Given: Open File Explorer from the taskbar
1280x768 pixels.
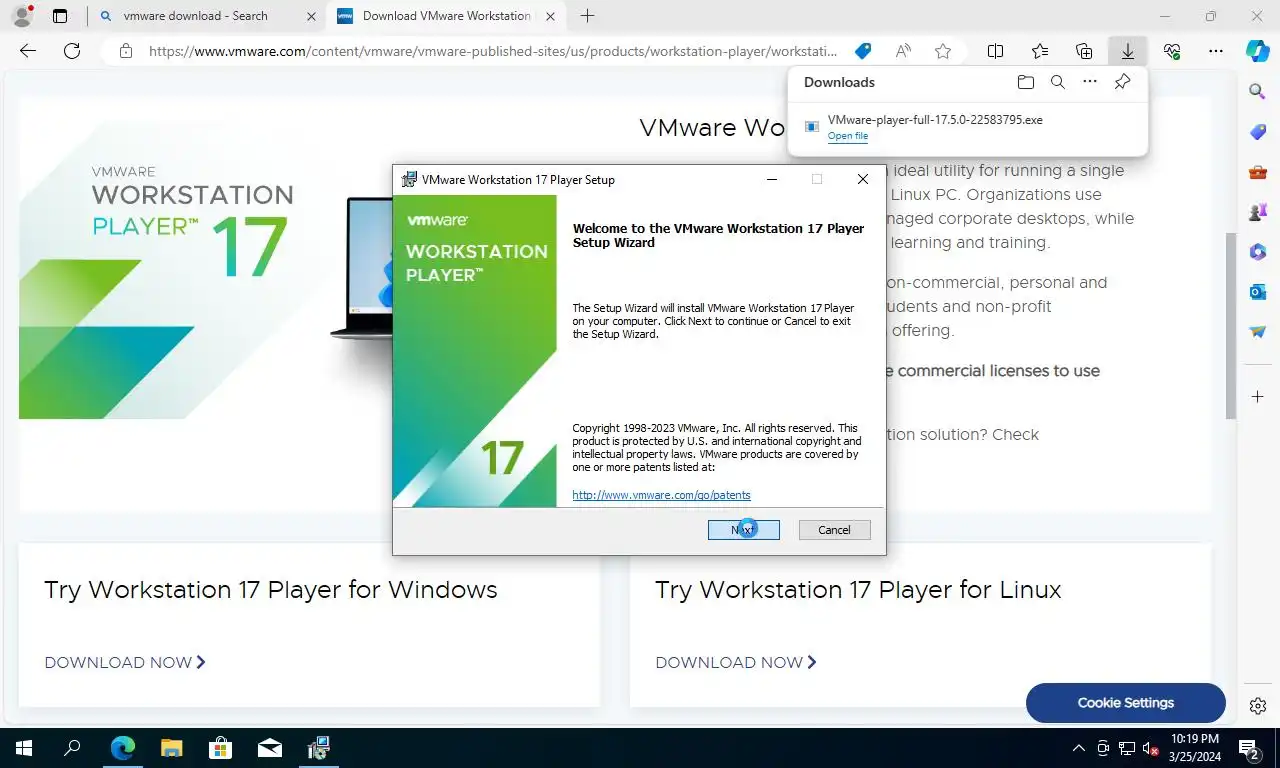Looking at the screenshot, I should coord(172,748).
